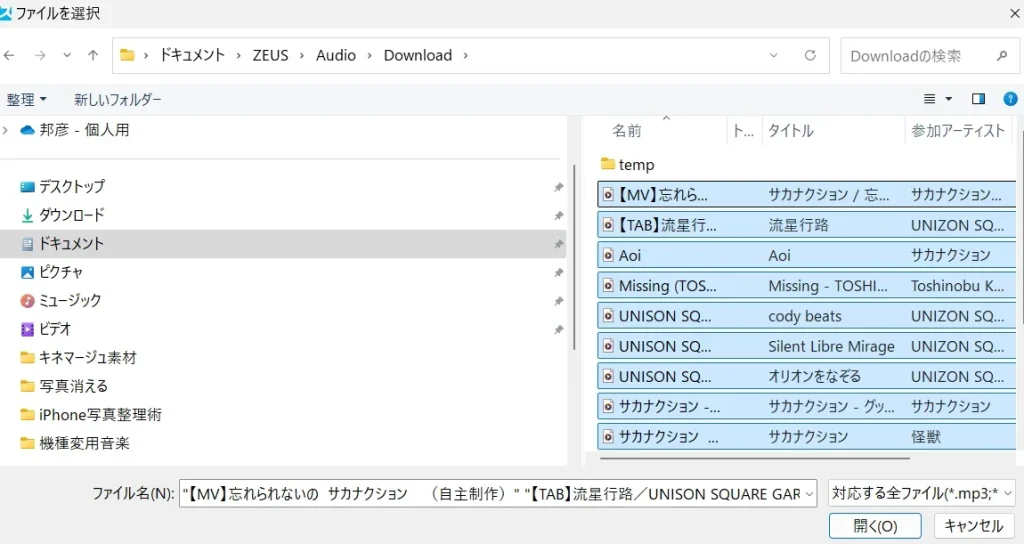Viewport: 1024px width, 544px height.
Task: Refresh the Download folder view
Action: click(810, 56)
